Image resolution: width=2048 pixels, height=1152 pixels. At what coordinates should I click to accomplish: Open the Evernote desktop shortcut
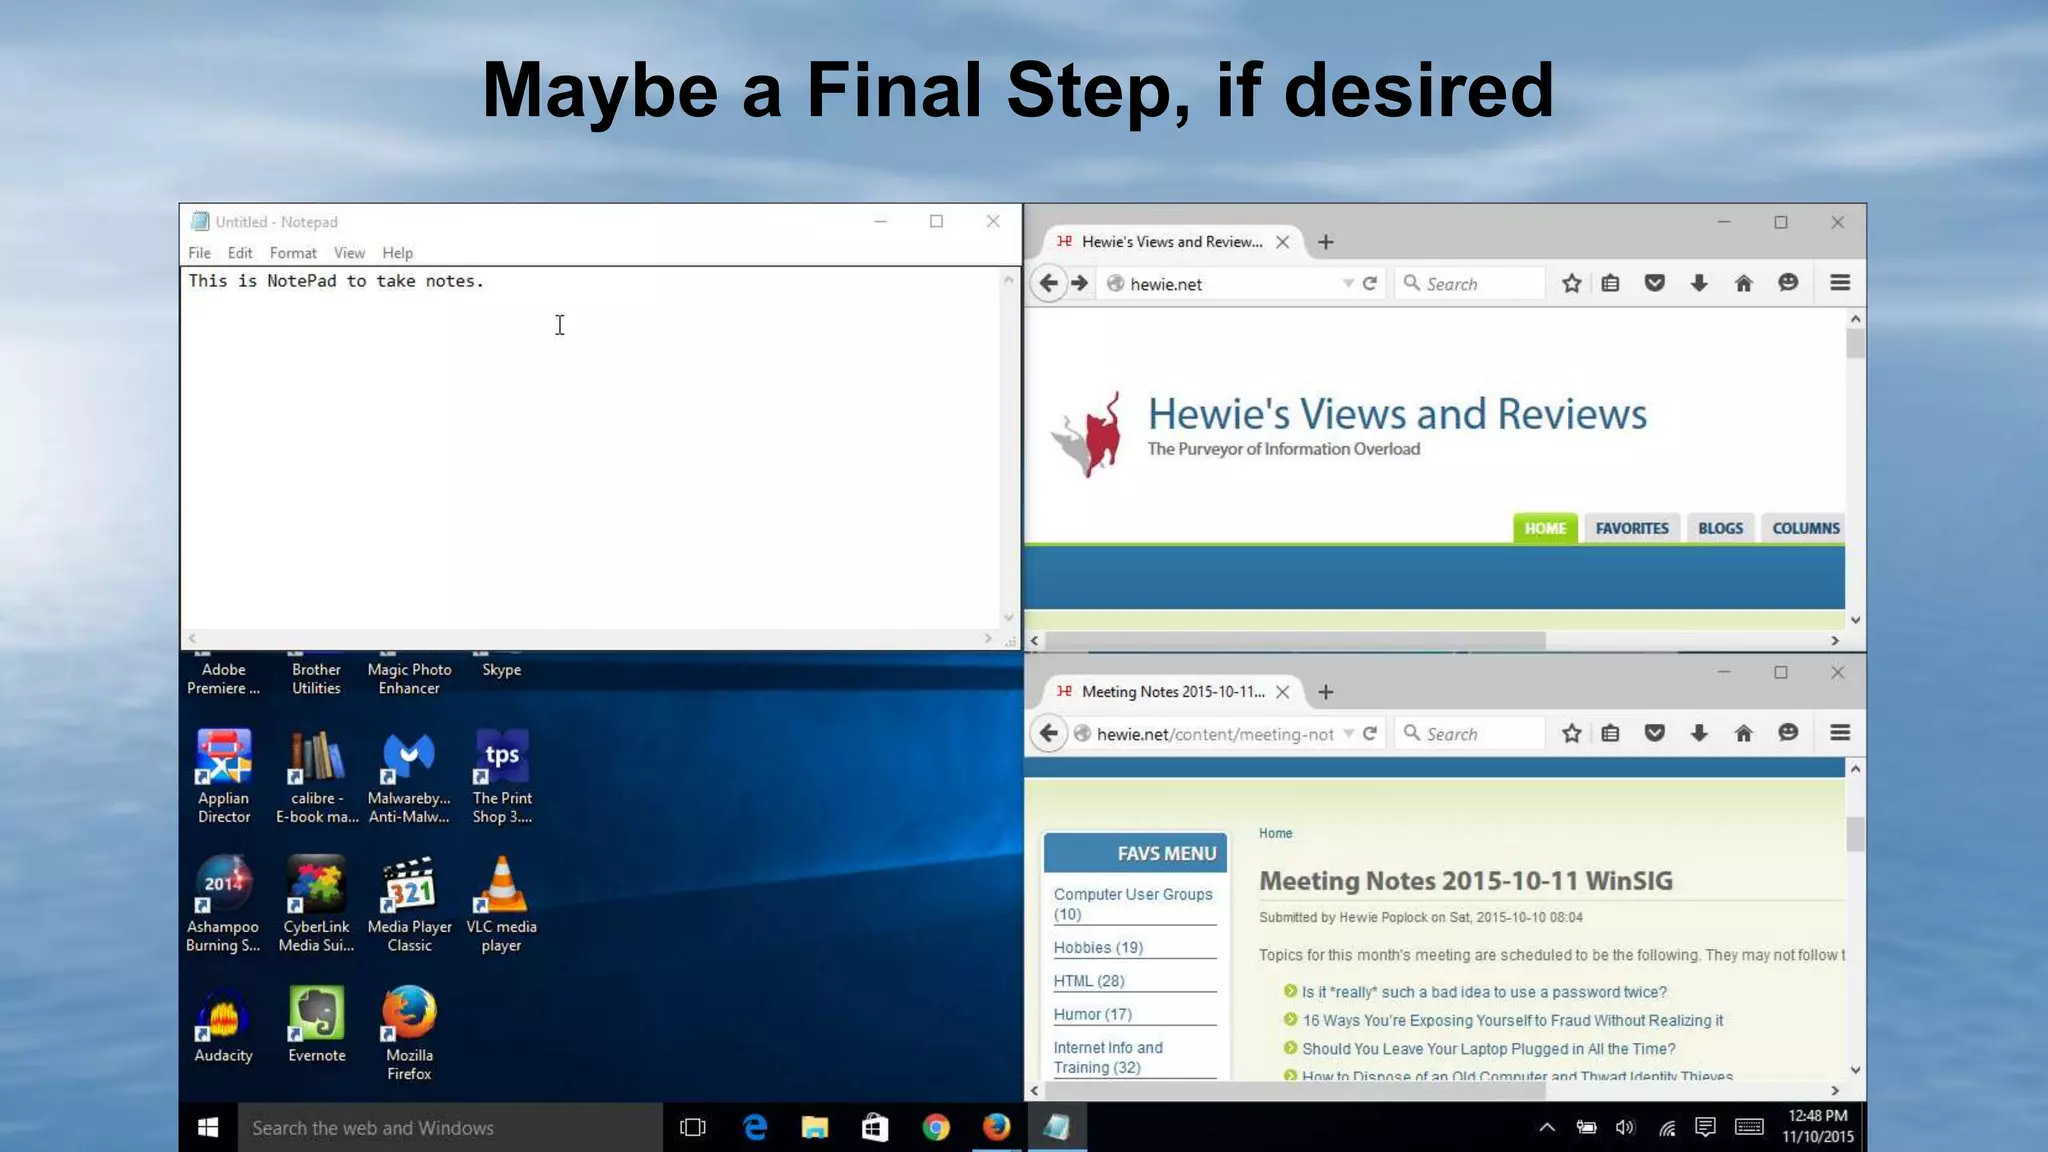click(316, 1025)
